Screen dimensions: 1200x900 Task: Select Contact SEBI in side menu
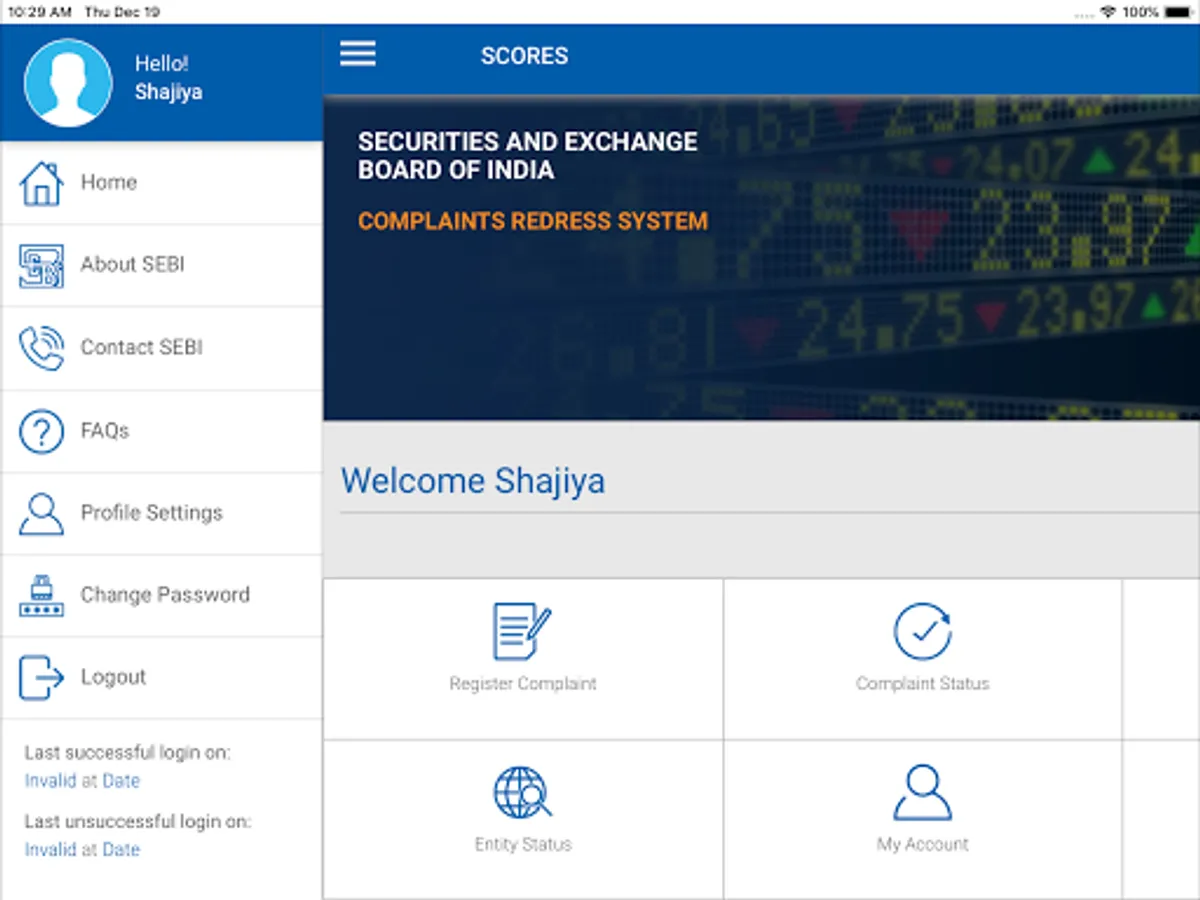click(x=161, y=348)
